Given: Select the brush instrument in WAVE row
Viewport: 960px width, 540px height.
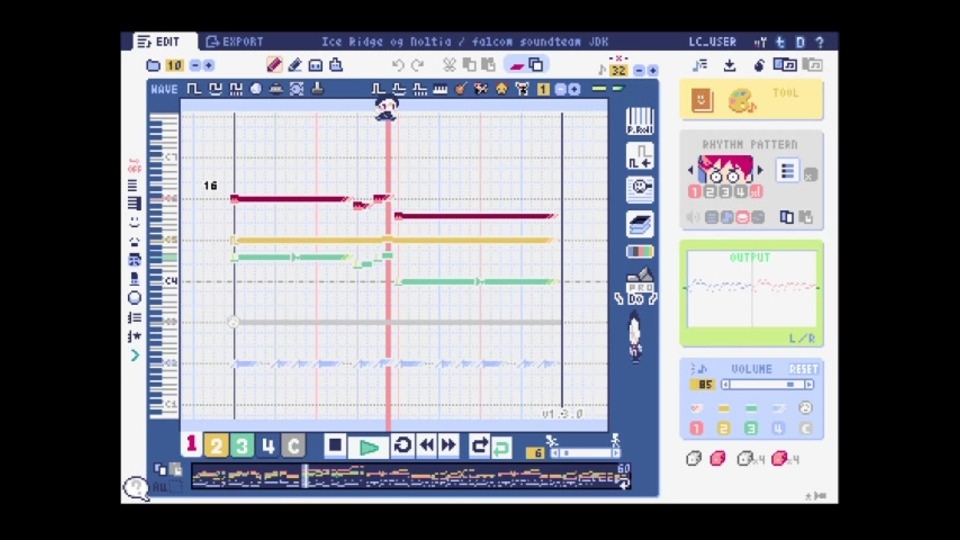Looking at the screenshot, I should click(317, 89).
